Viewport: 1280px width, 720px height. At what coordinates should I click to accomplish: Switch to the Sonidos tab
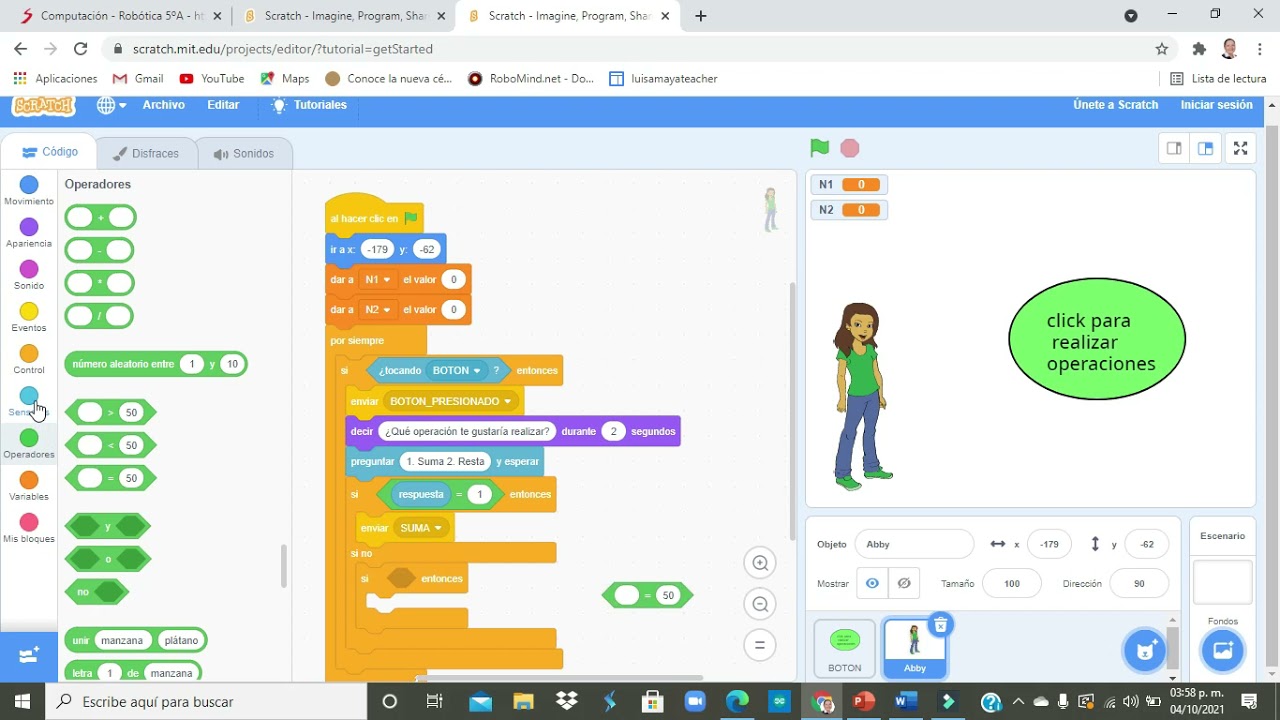pos(244,153)
